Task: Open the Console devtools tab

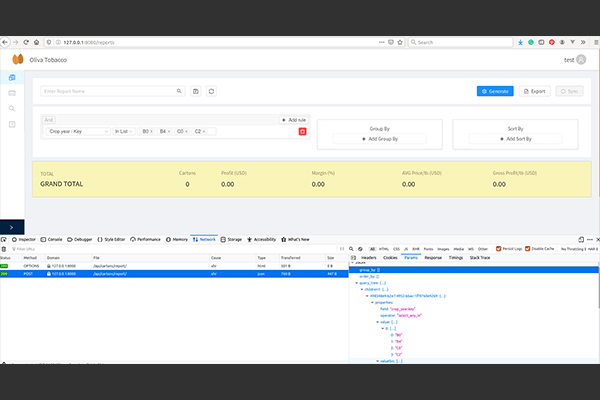Action: point(52,240)
